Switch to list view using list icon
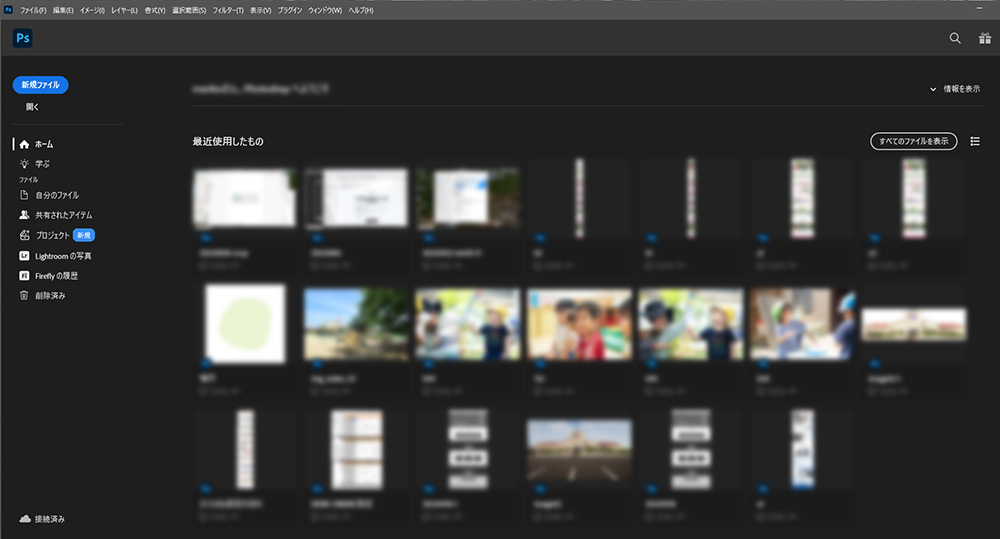This screenshot has height=539, width=1000. click(x=975, y=142)
